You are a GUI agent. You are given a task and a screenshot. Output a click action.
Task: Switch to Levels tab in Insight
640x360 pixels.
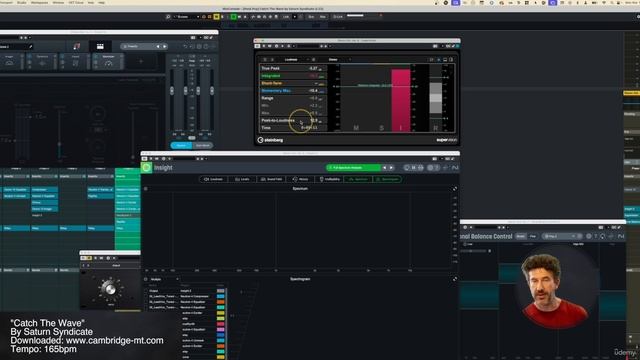242,179
